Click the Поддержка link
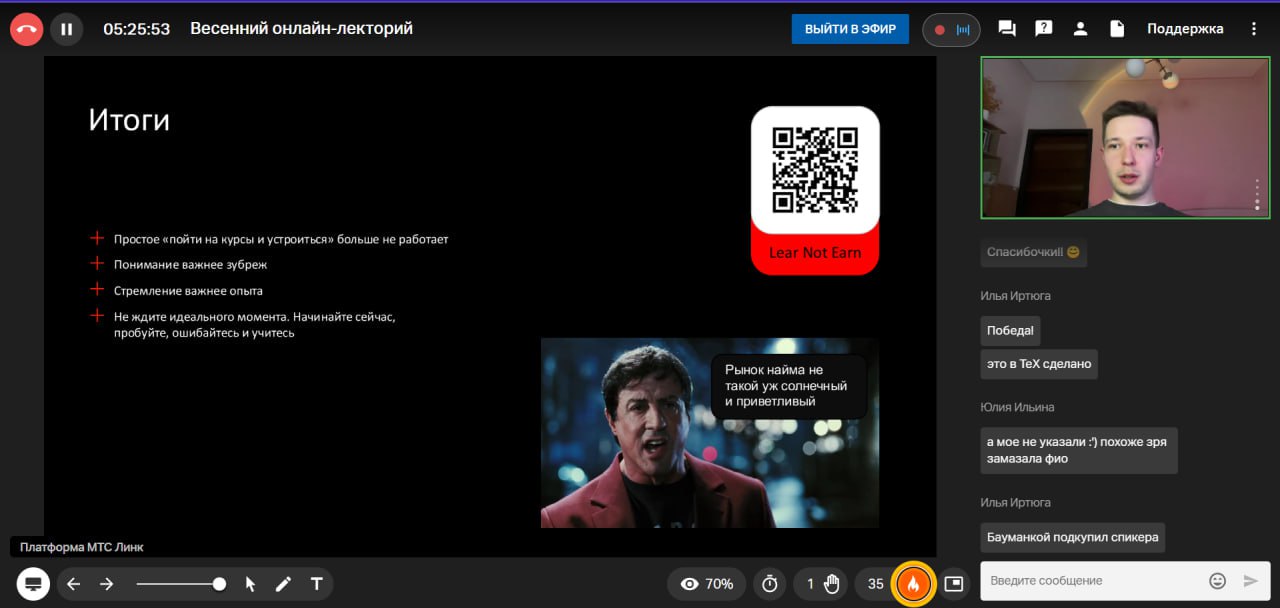The width and height of the screenshot is (1280, 608). click(x=1185, y=29)
